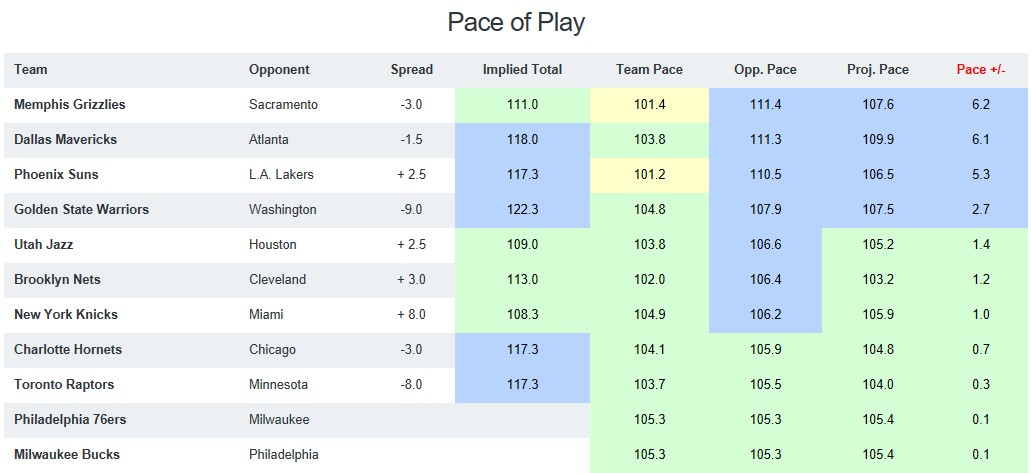
Task: Sort by Proj. Pace header
Action: click(878, 70)
